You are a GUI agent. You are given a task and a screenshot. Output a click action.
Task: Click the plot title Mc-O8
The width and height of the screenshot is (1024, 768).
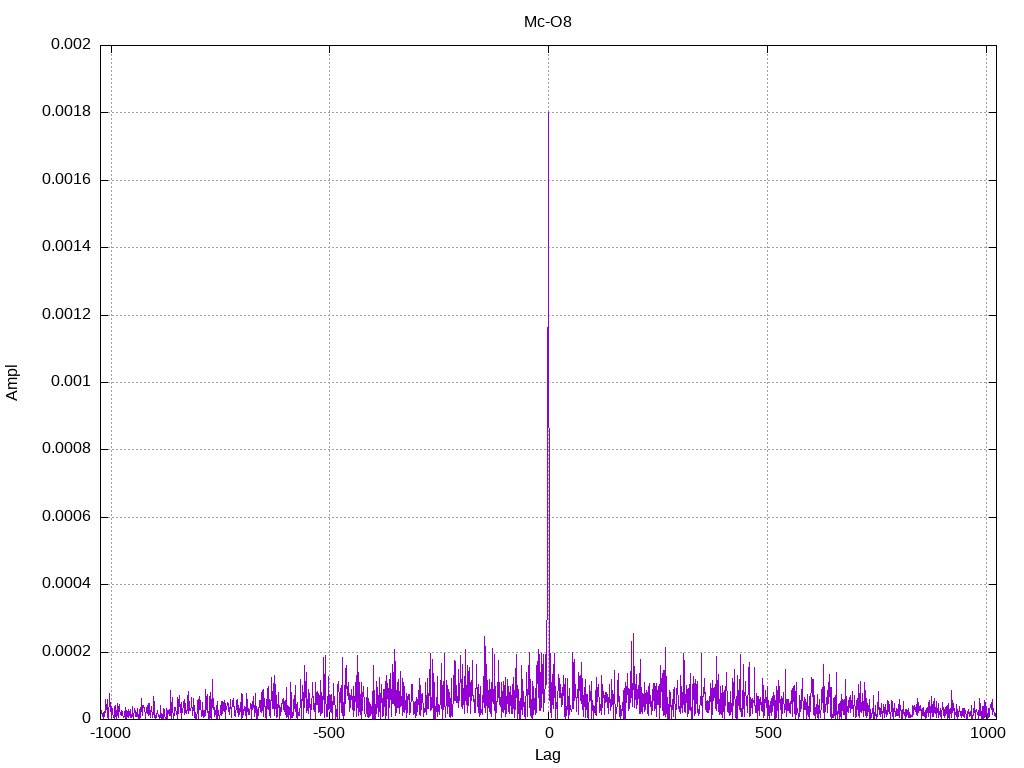point(548,21)
